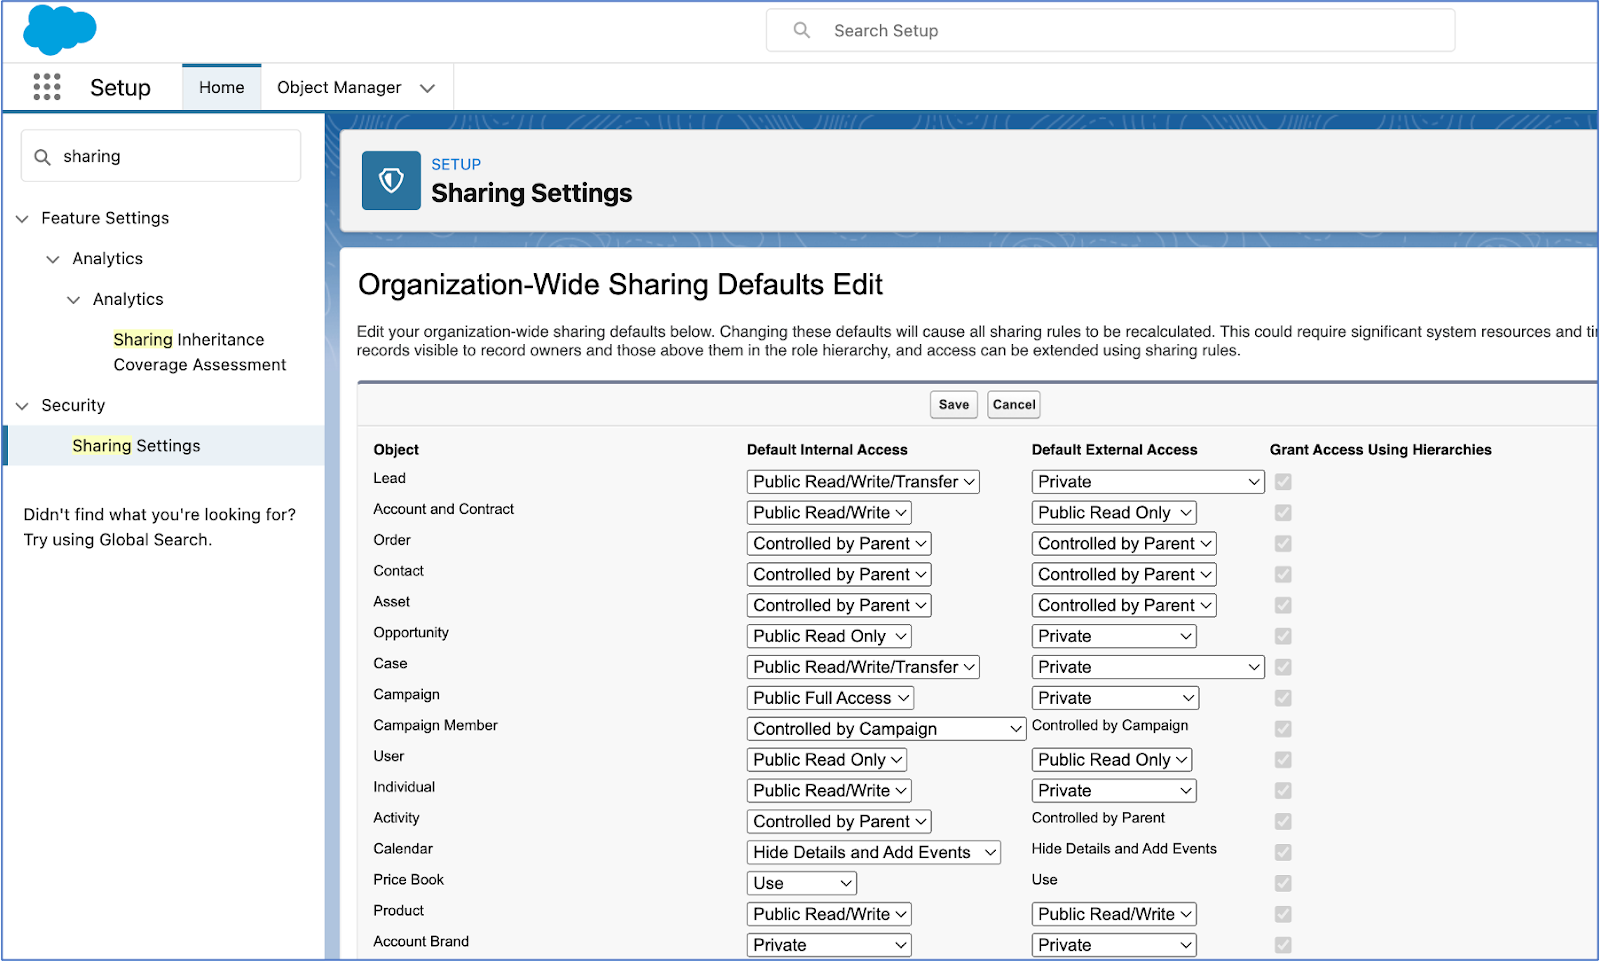Click the search icon in the sidebar Quick Find
This screenshot has height=961, width=1600.
tap(41, 156)
